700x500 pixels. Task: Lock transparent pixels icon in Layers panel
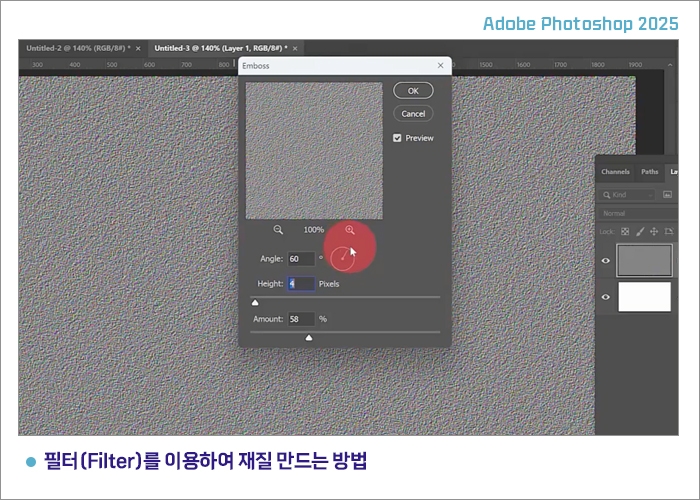coord(625,231)
